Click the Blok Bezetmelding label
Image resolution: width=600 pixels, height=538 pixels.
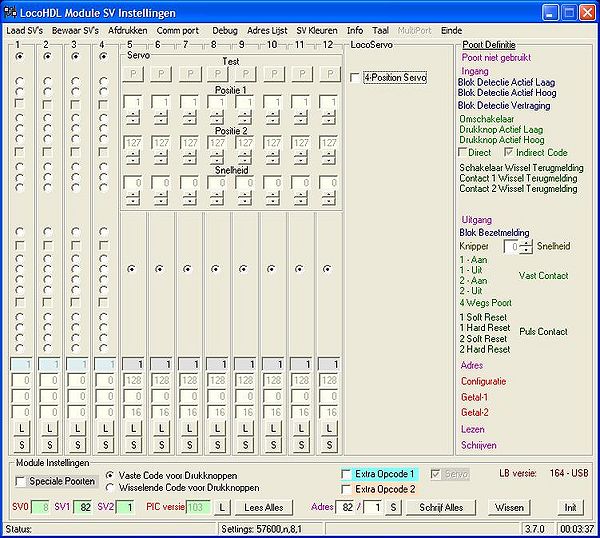click(x=494, y=233)
